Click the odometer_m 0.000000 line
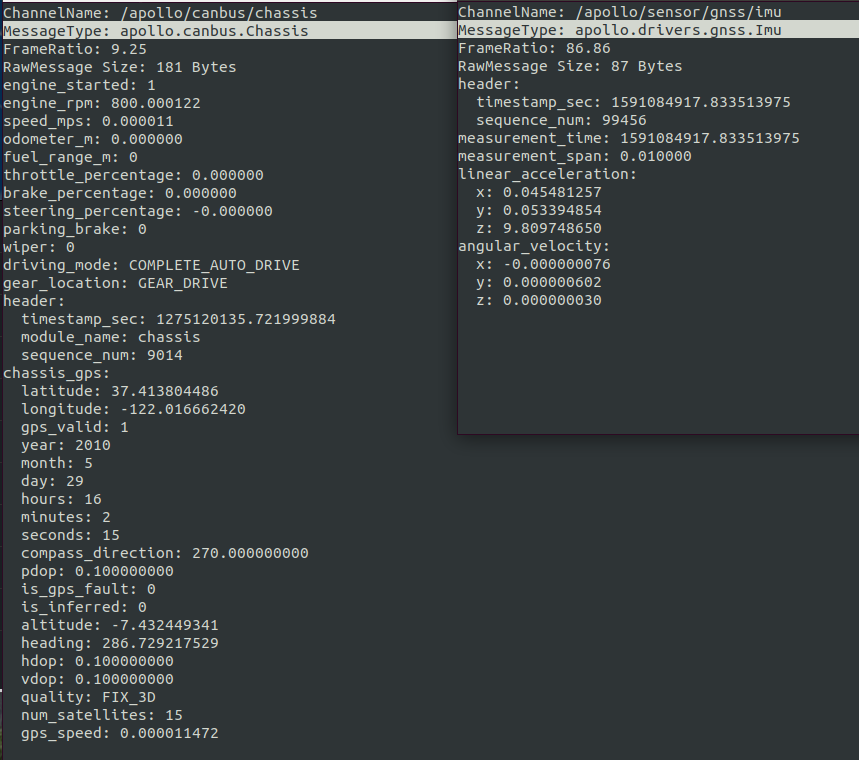The image size is (859, 760). 93,139
